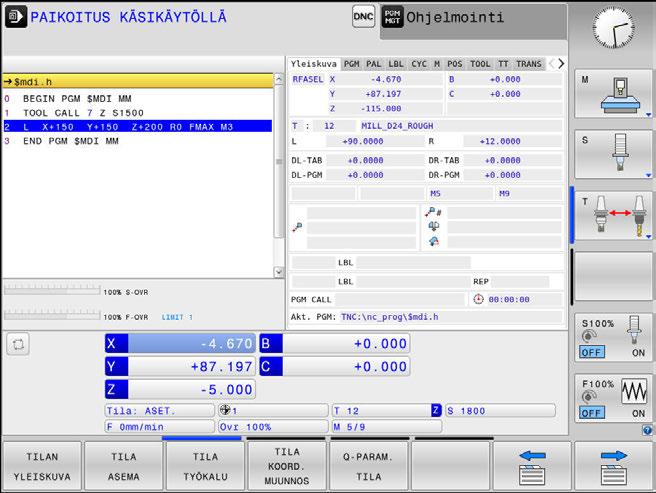The width and height of the screenshot is (656, 493).
Task: Turn ON the S100% spindle override
Action: (638, 353)
